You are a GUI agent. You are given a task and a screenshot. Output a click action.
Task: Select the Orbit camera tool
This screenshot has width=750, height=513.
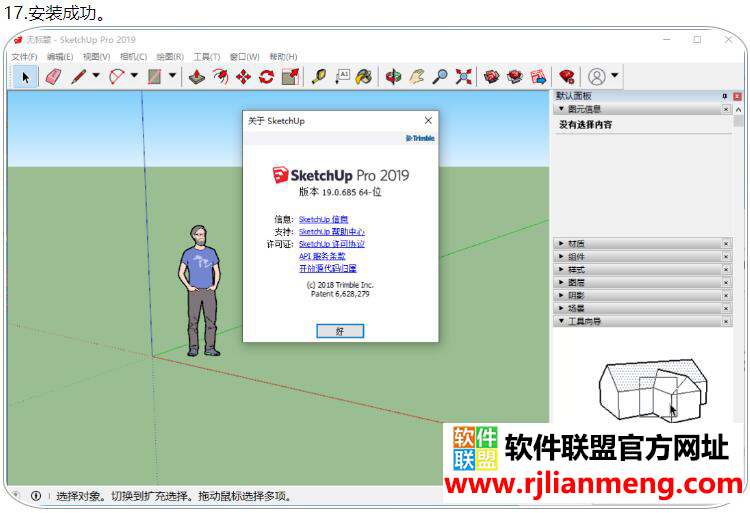(394, 76)
